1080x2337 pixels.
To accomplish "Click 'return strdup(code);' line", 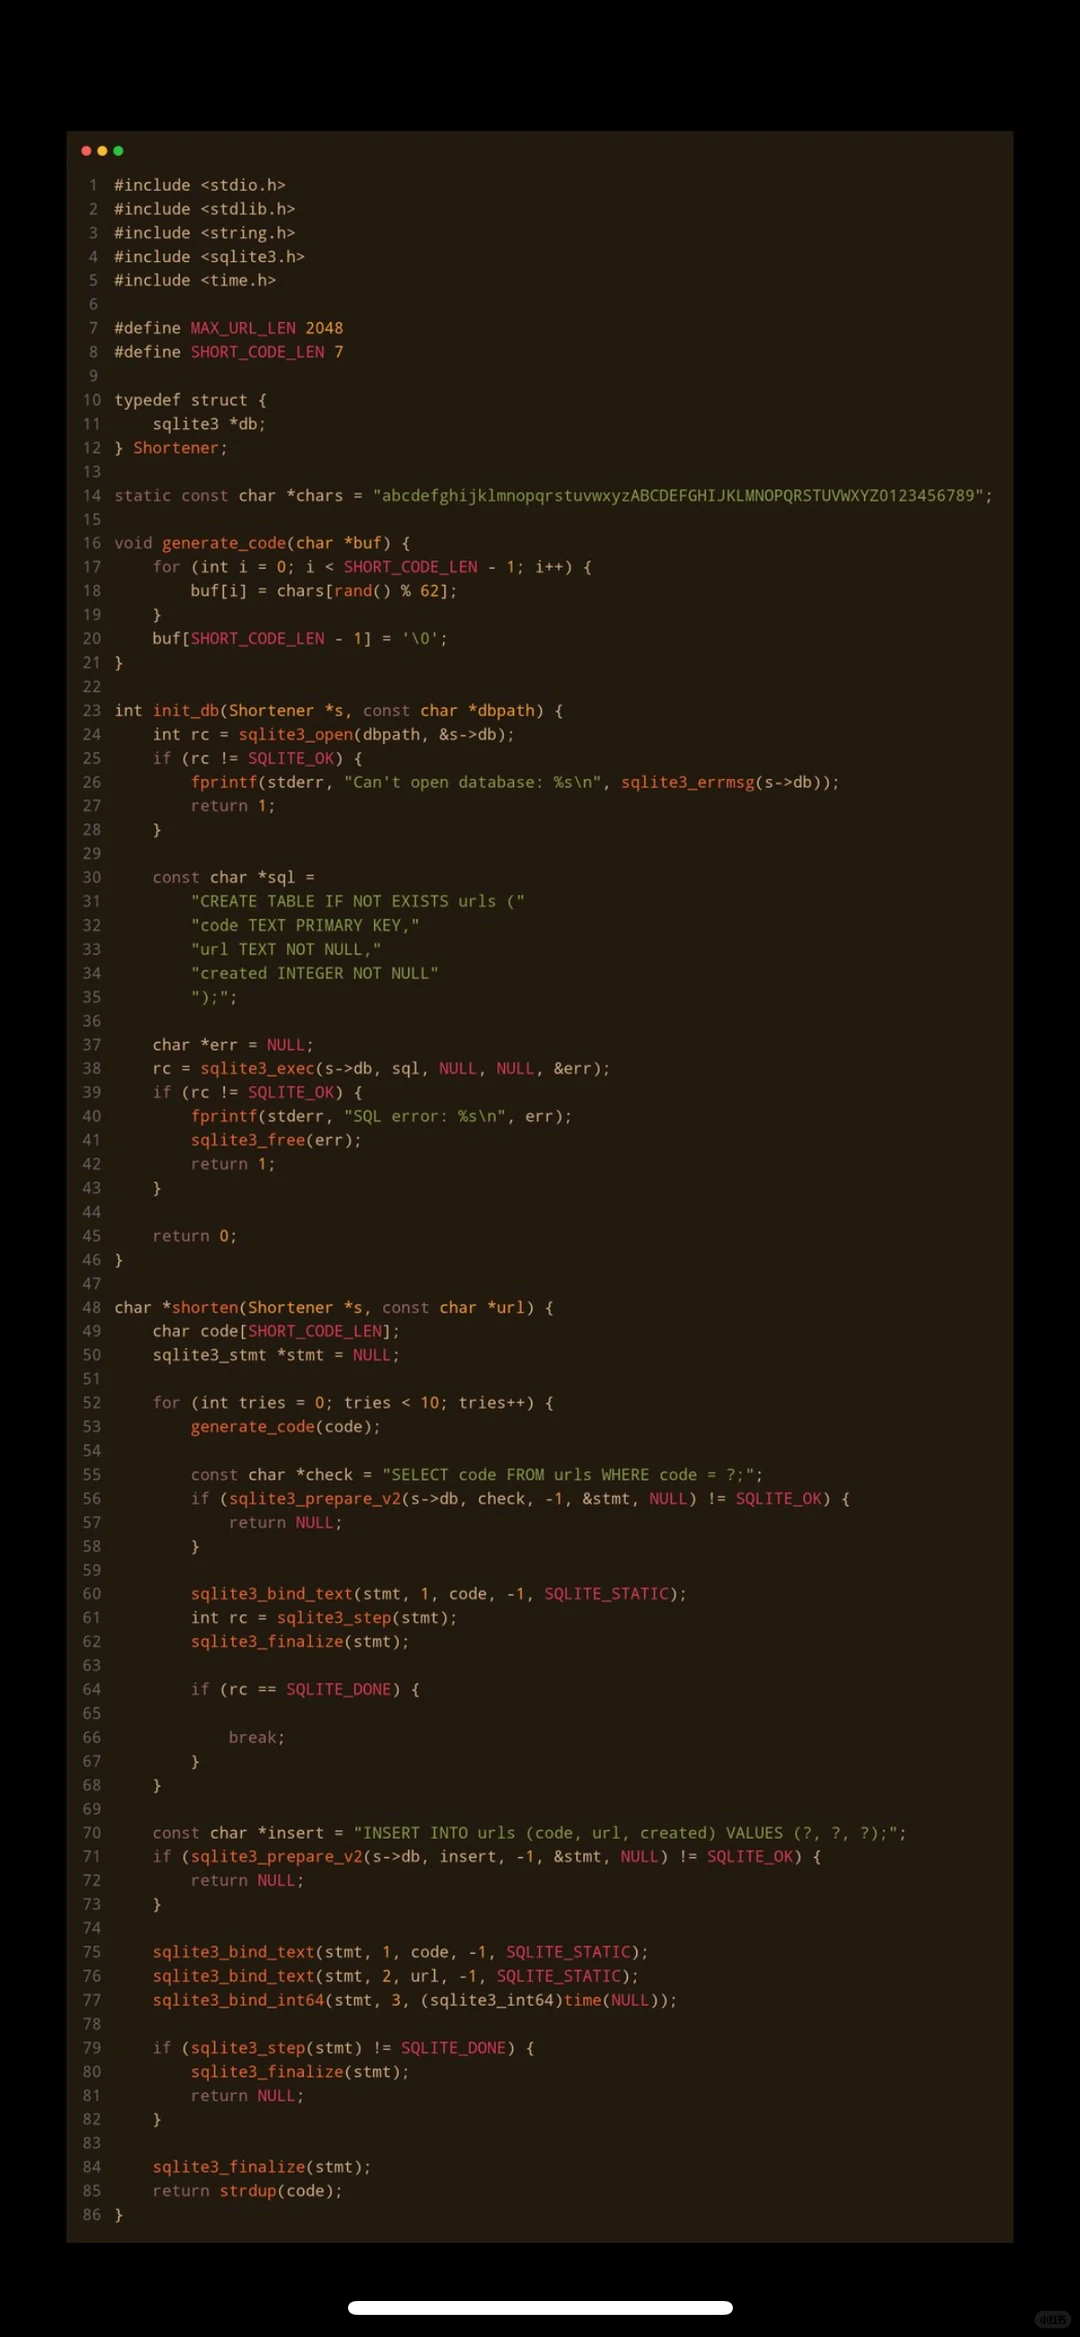I will click(x=247, y=2193).
